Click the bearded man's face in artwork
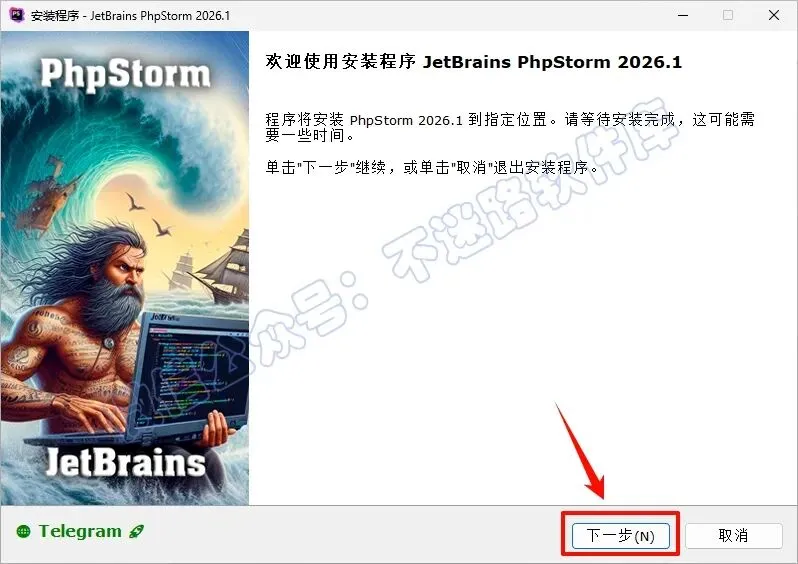Screen dimensions: 798x564 coord(125,272)
